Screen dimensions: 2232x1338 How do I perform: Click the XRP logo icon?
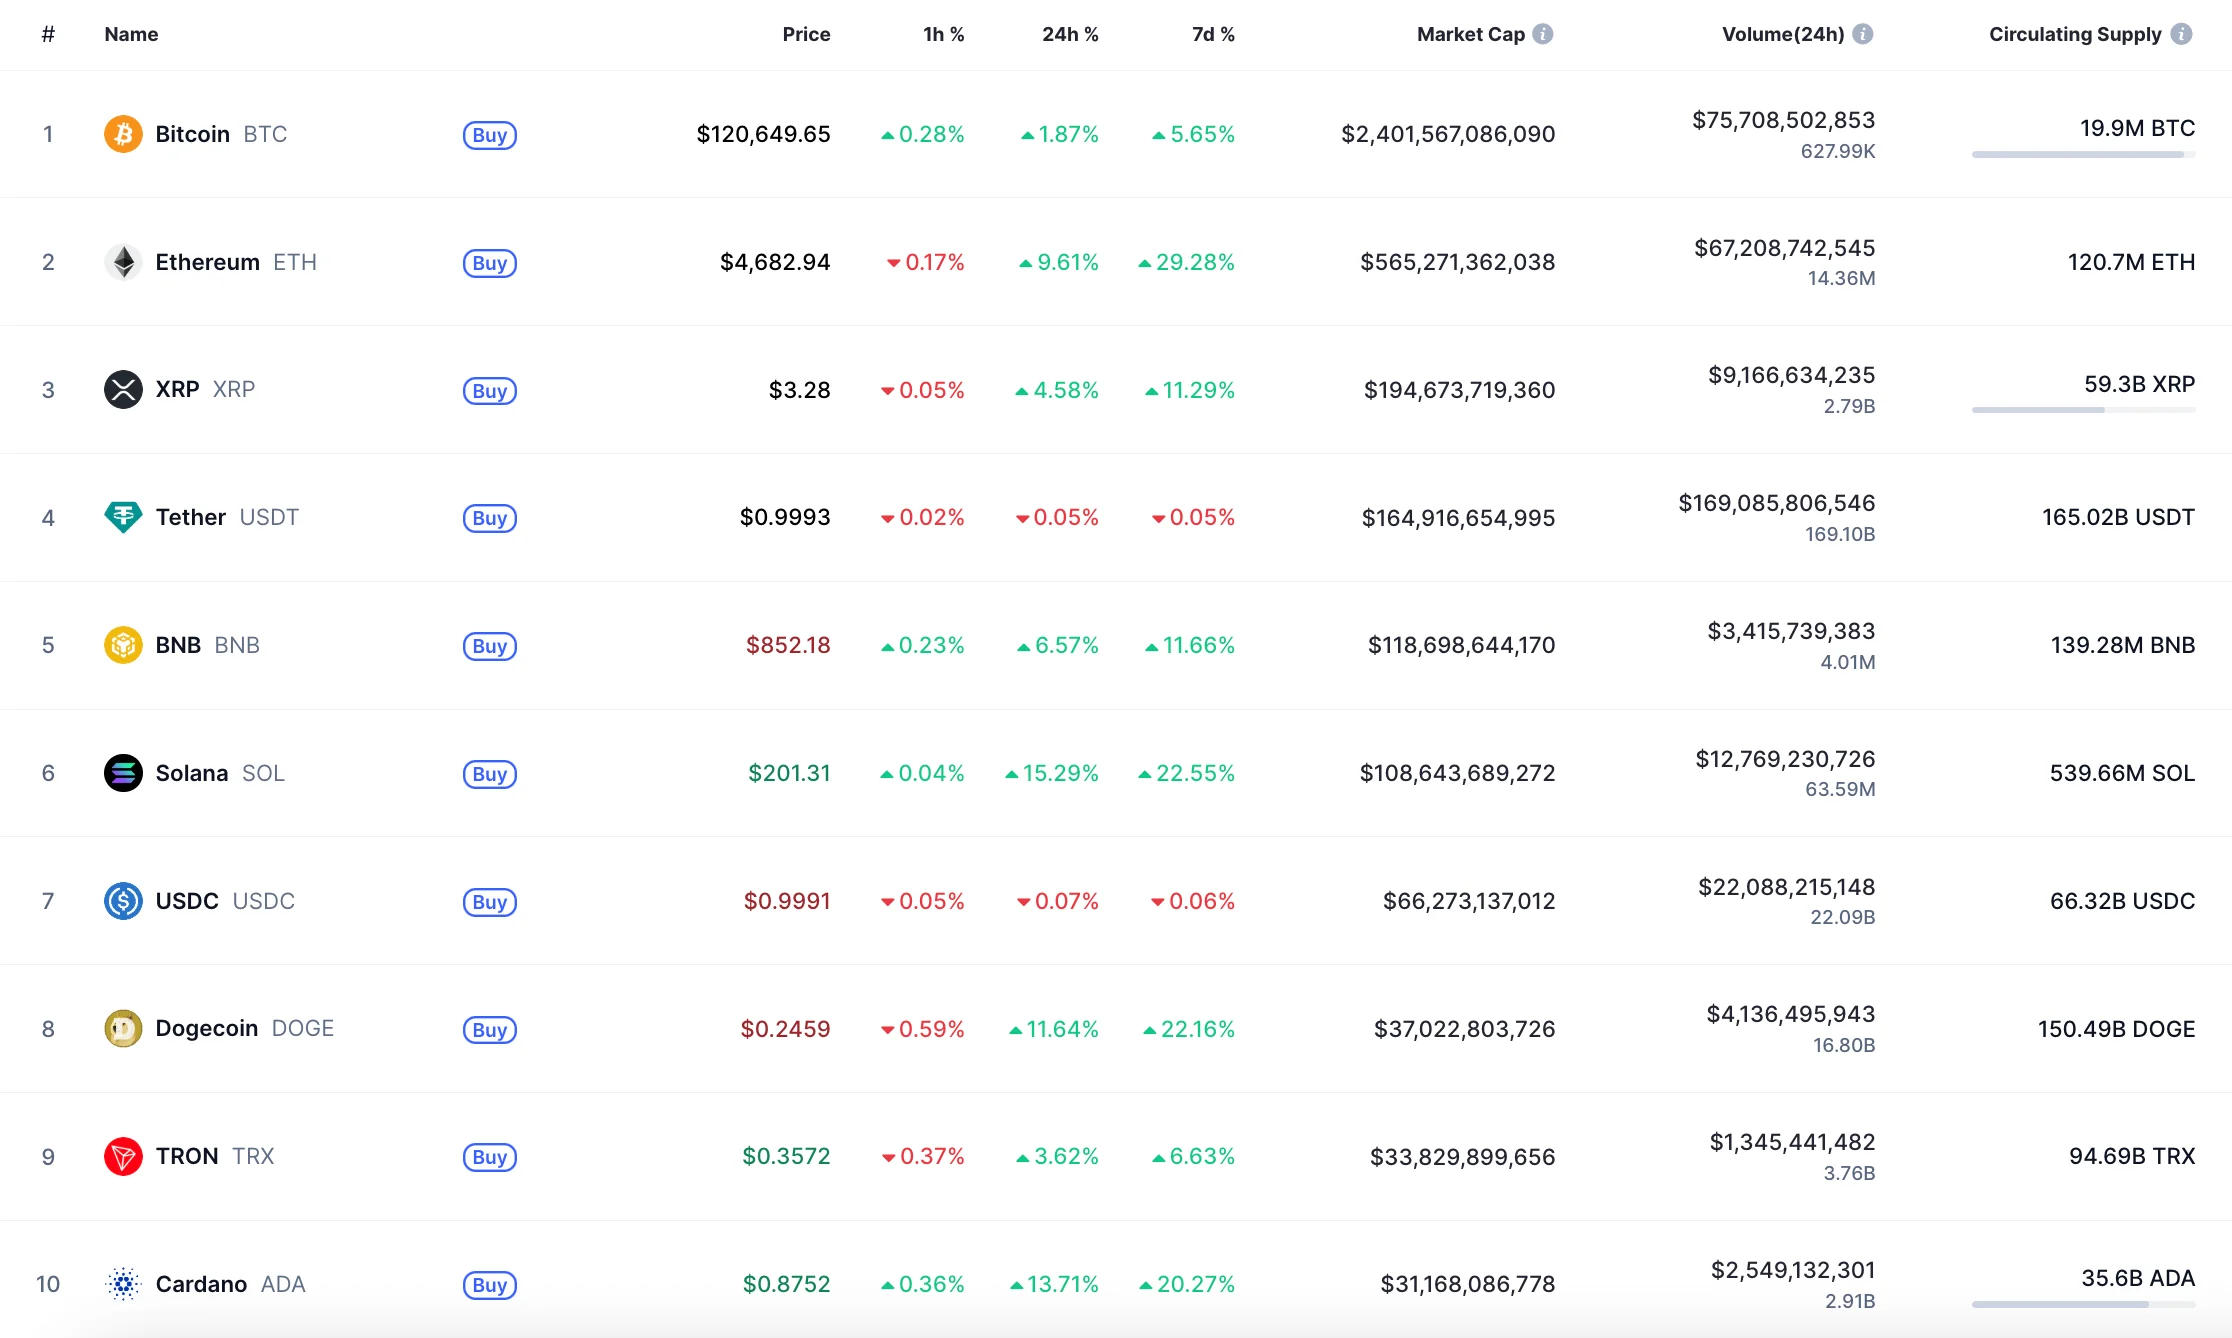(123, 390)
